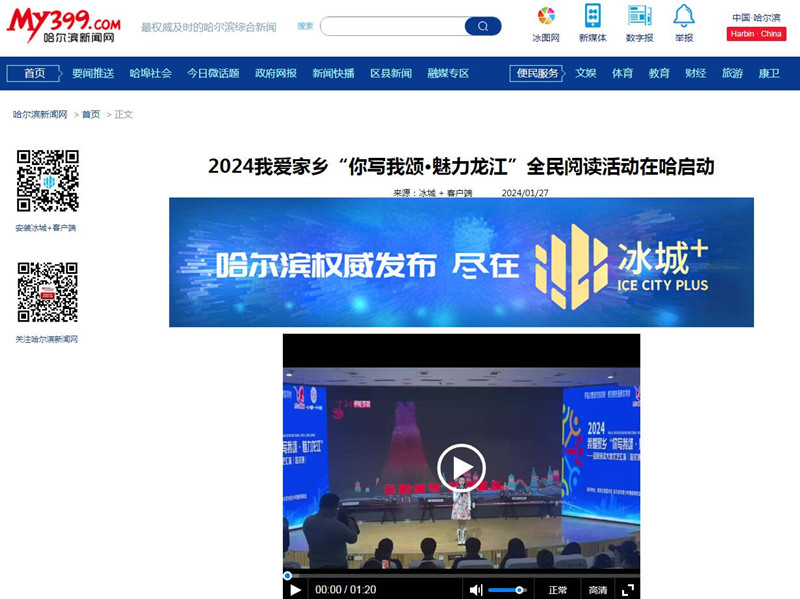
Task: Select the 政府网报 navigation item
Action: tap(276, 73)
